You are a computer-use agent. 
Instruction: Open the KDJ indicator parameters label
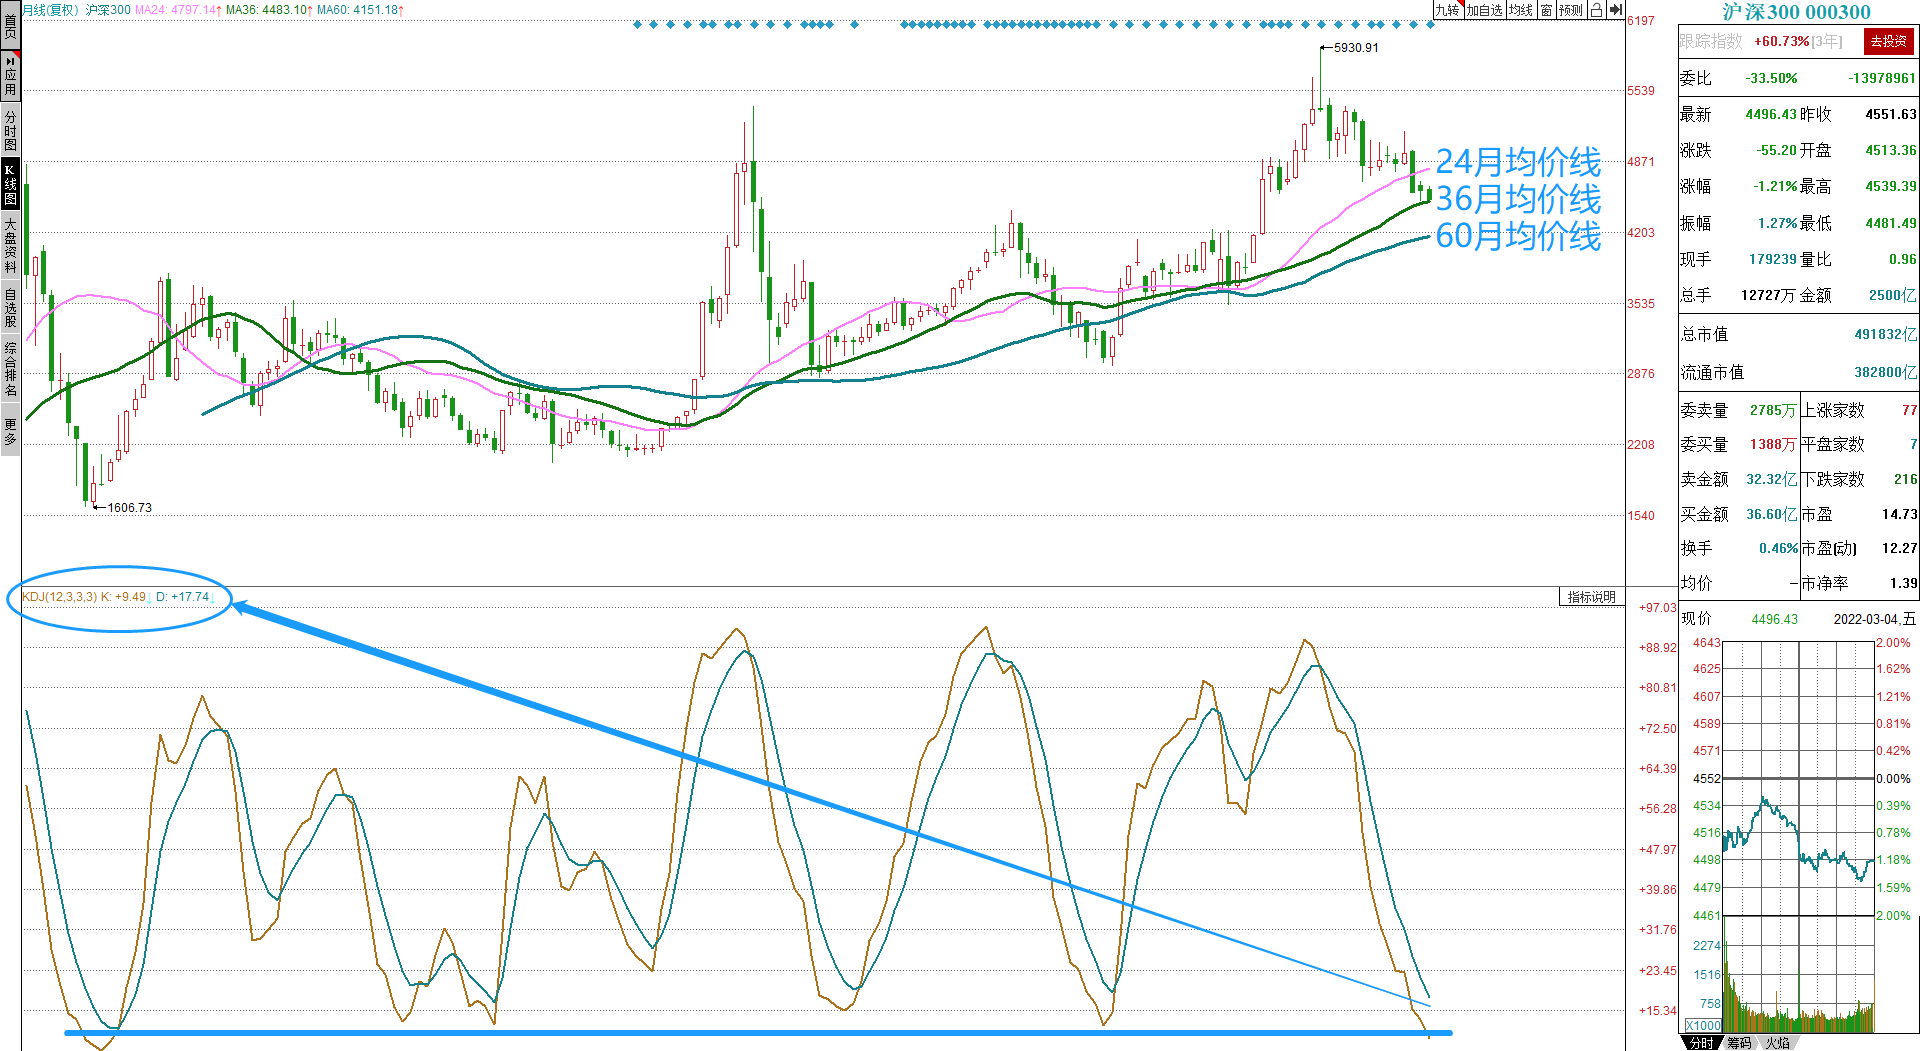tap(59, 597)
